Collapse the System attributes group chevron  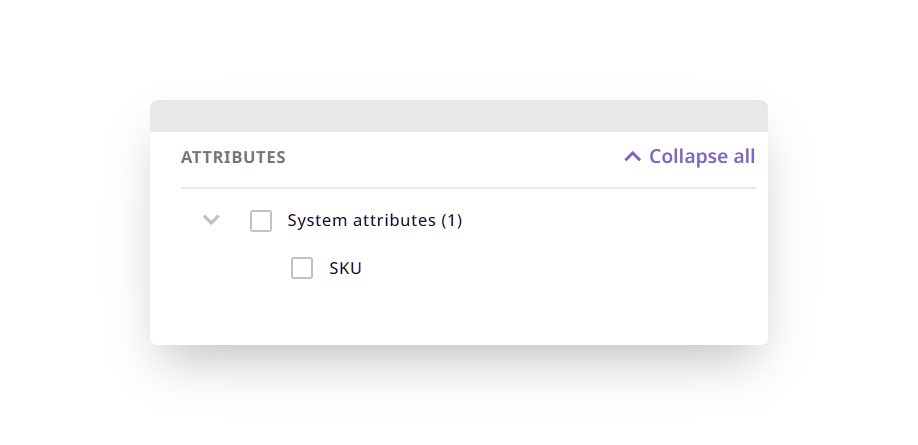211,220
